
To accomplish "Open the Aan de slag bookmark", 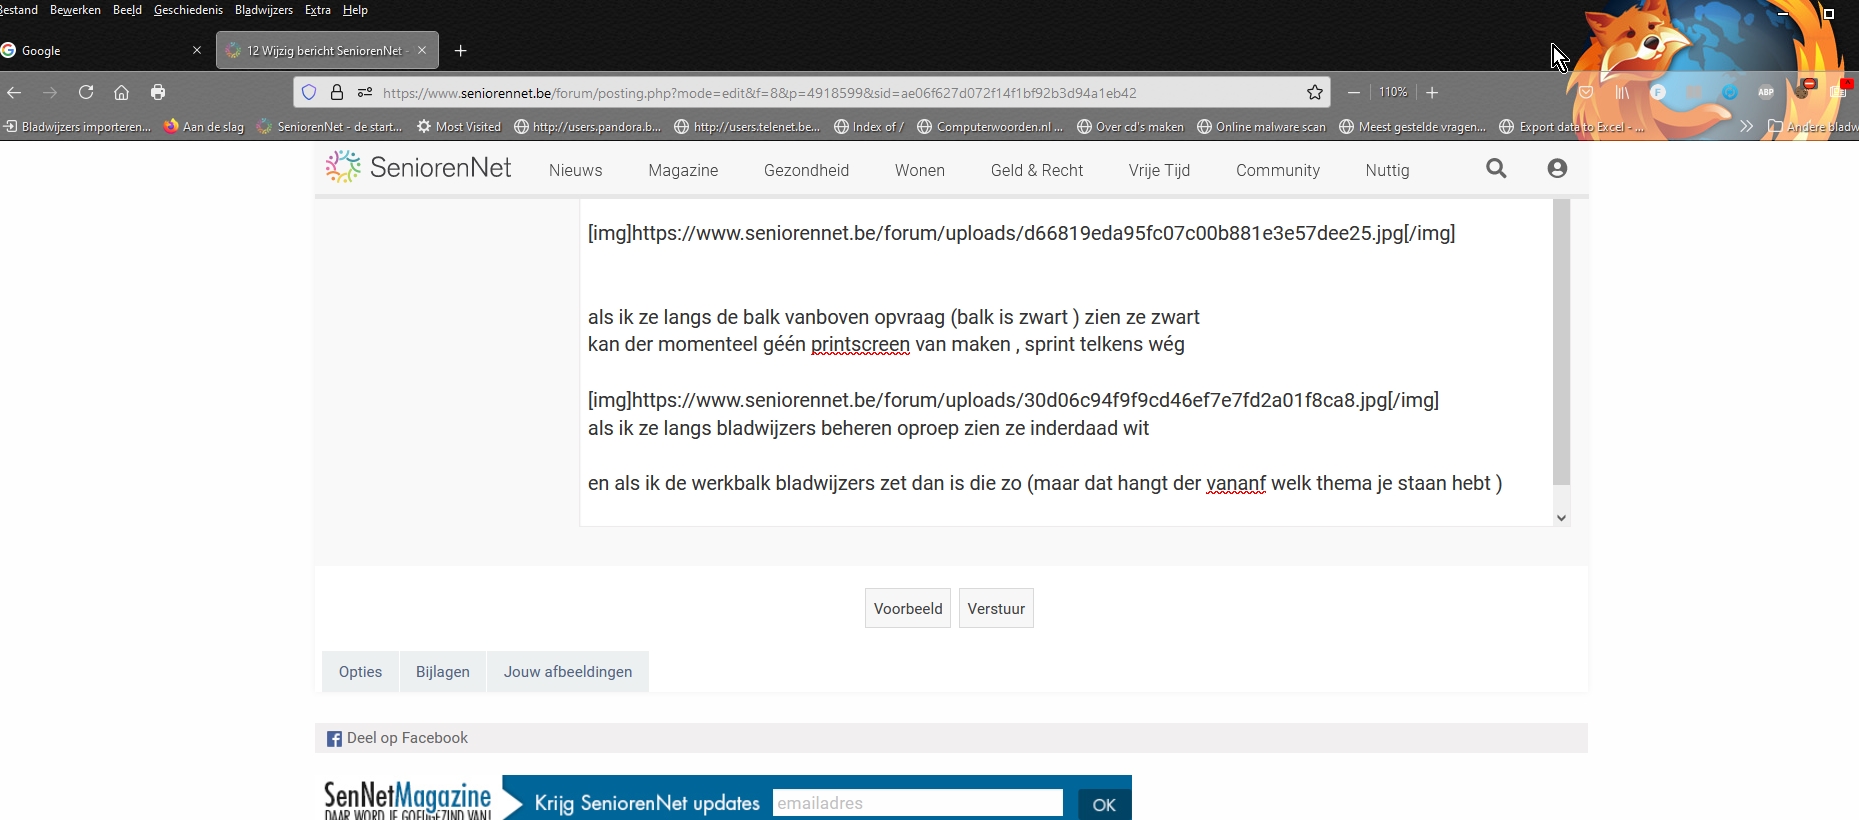I will (x=204, y=127).
